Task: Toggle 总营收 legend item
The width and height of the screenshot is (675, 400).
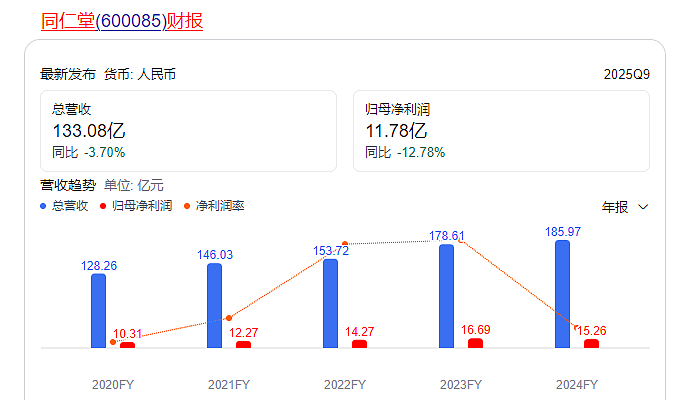Action: pos(64,206)
